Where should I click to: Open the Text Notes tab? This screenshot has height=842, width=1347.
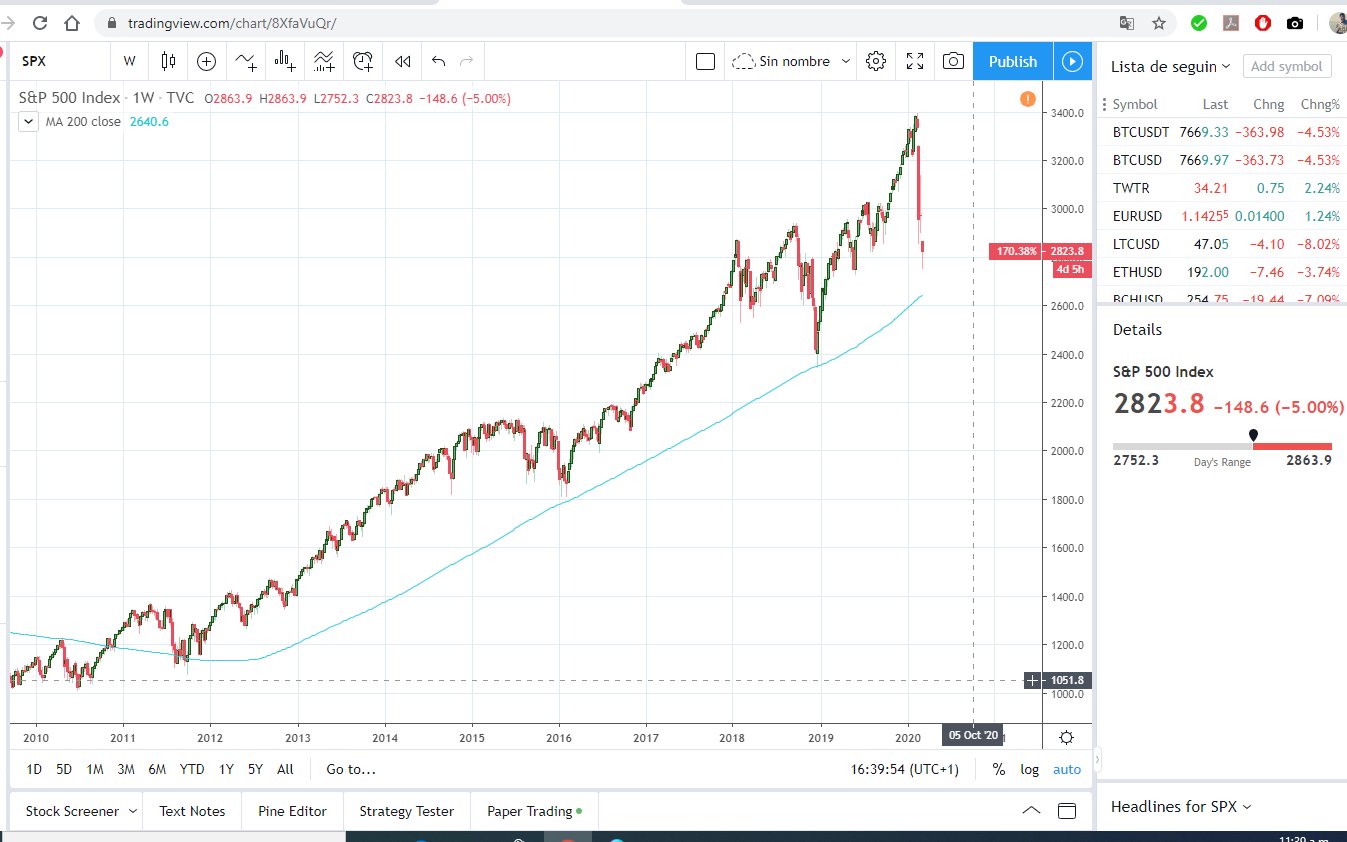point(192,811)
